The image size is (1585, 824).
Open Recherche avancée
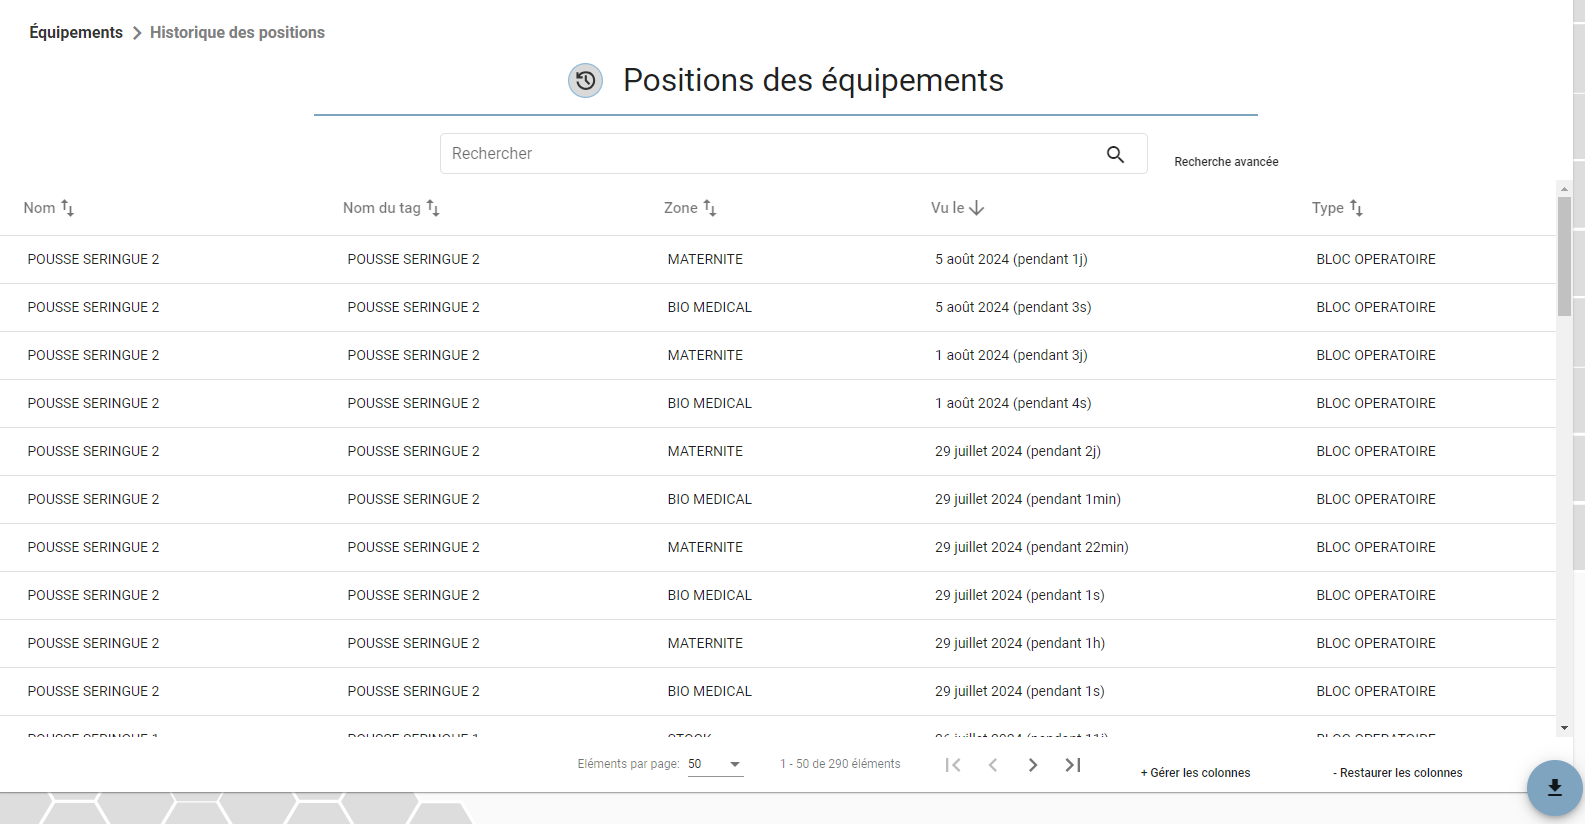click(x=1226, y=162)
